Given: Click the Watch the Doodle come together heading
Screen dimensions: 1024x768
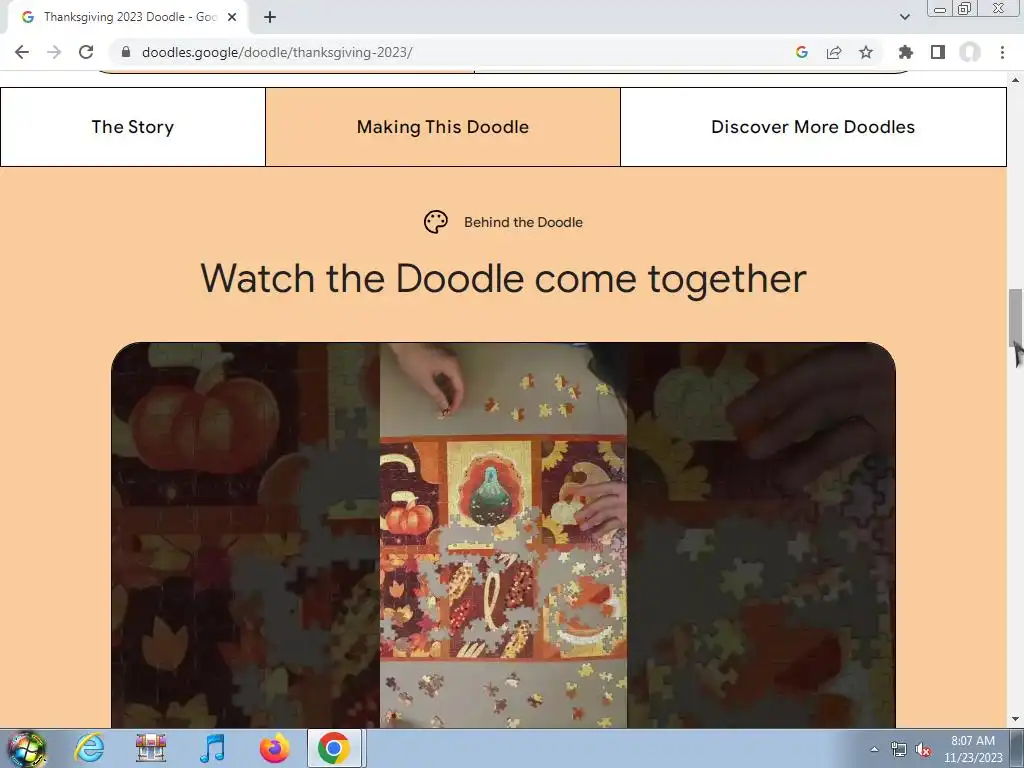Looking at the screenshot, I should (504, 279).
